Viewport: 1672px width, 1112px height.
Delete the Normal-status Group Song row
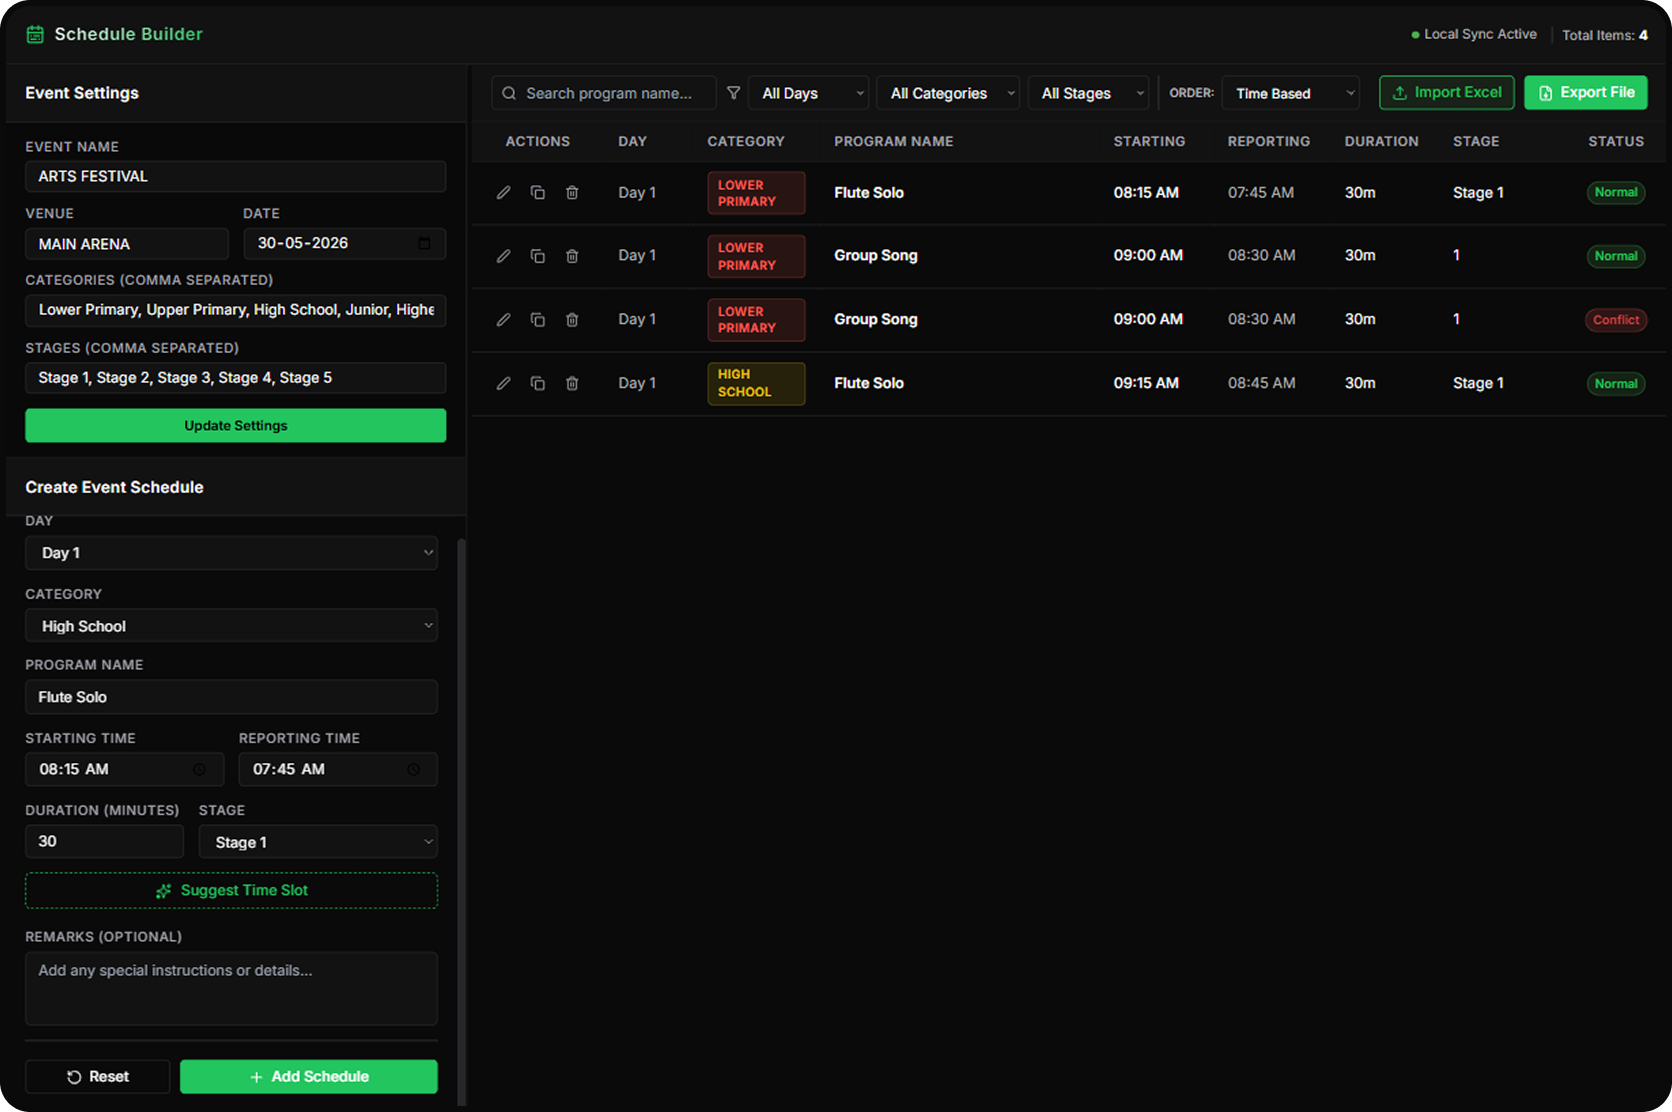(x=572, y=256)
